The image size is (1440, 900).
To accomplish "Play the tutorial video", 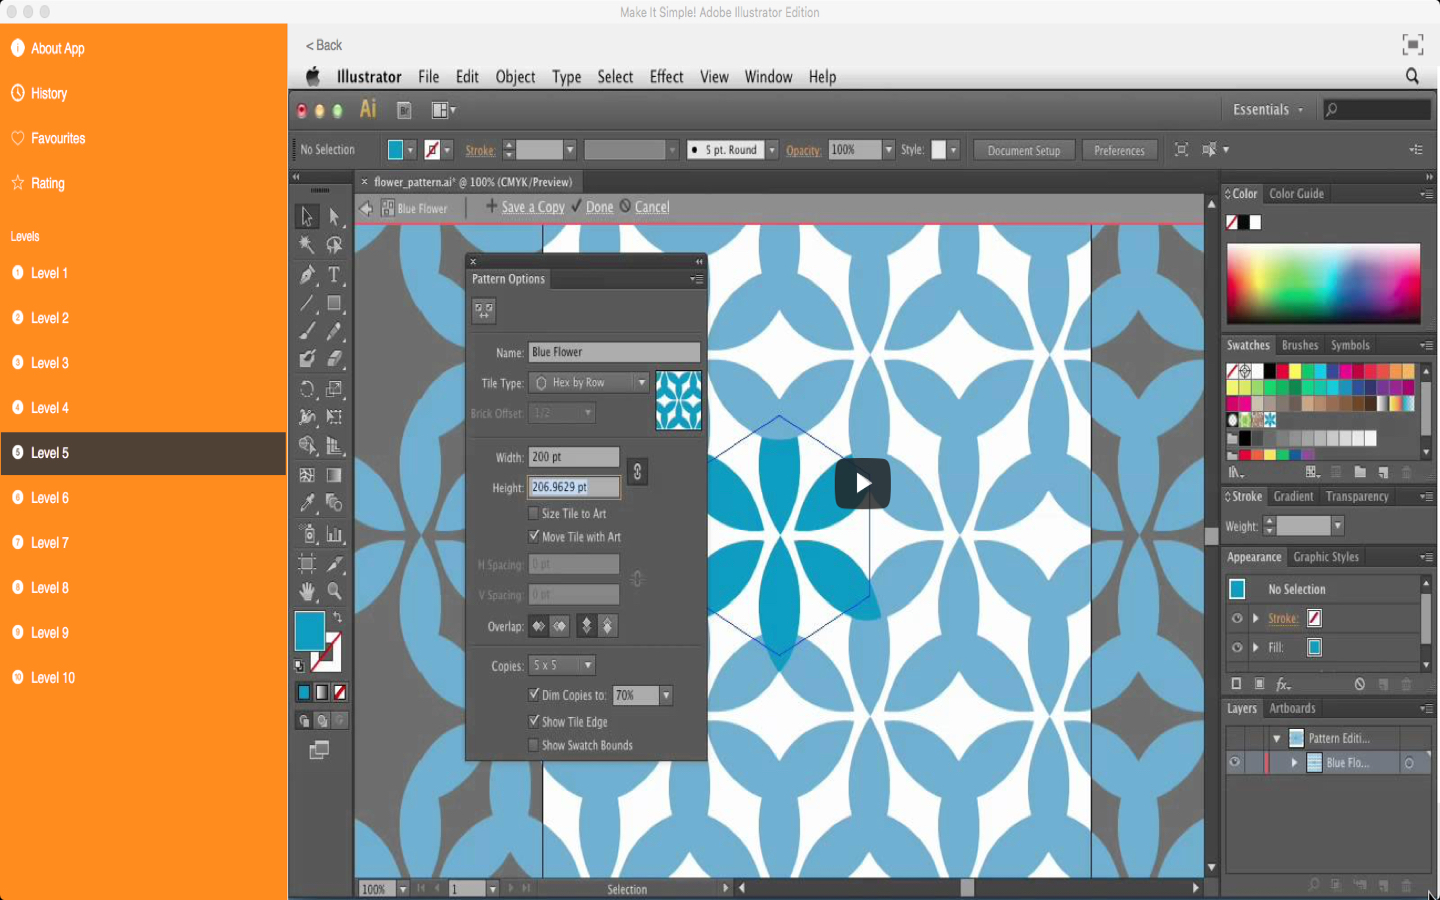I will tap(862, 484).
